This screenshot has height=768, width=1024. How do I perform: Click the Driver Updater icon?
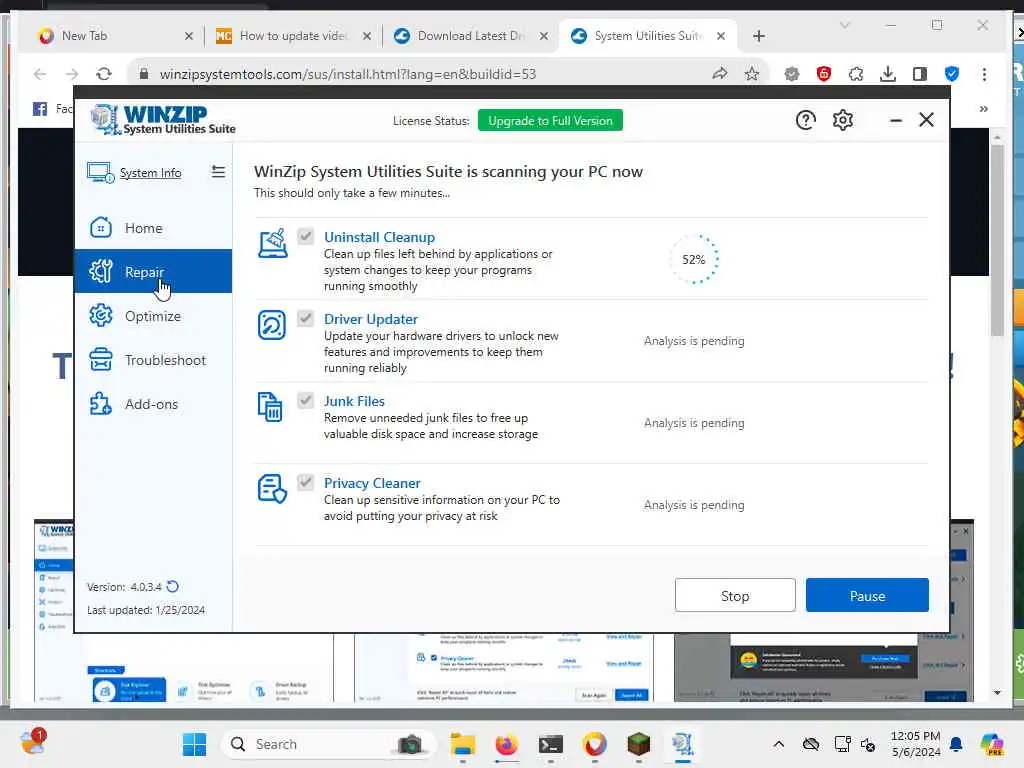tap(272, 325)
